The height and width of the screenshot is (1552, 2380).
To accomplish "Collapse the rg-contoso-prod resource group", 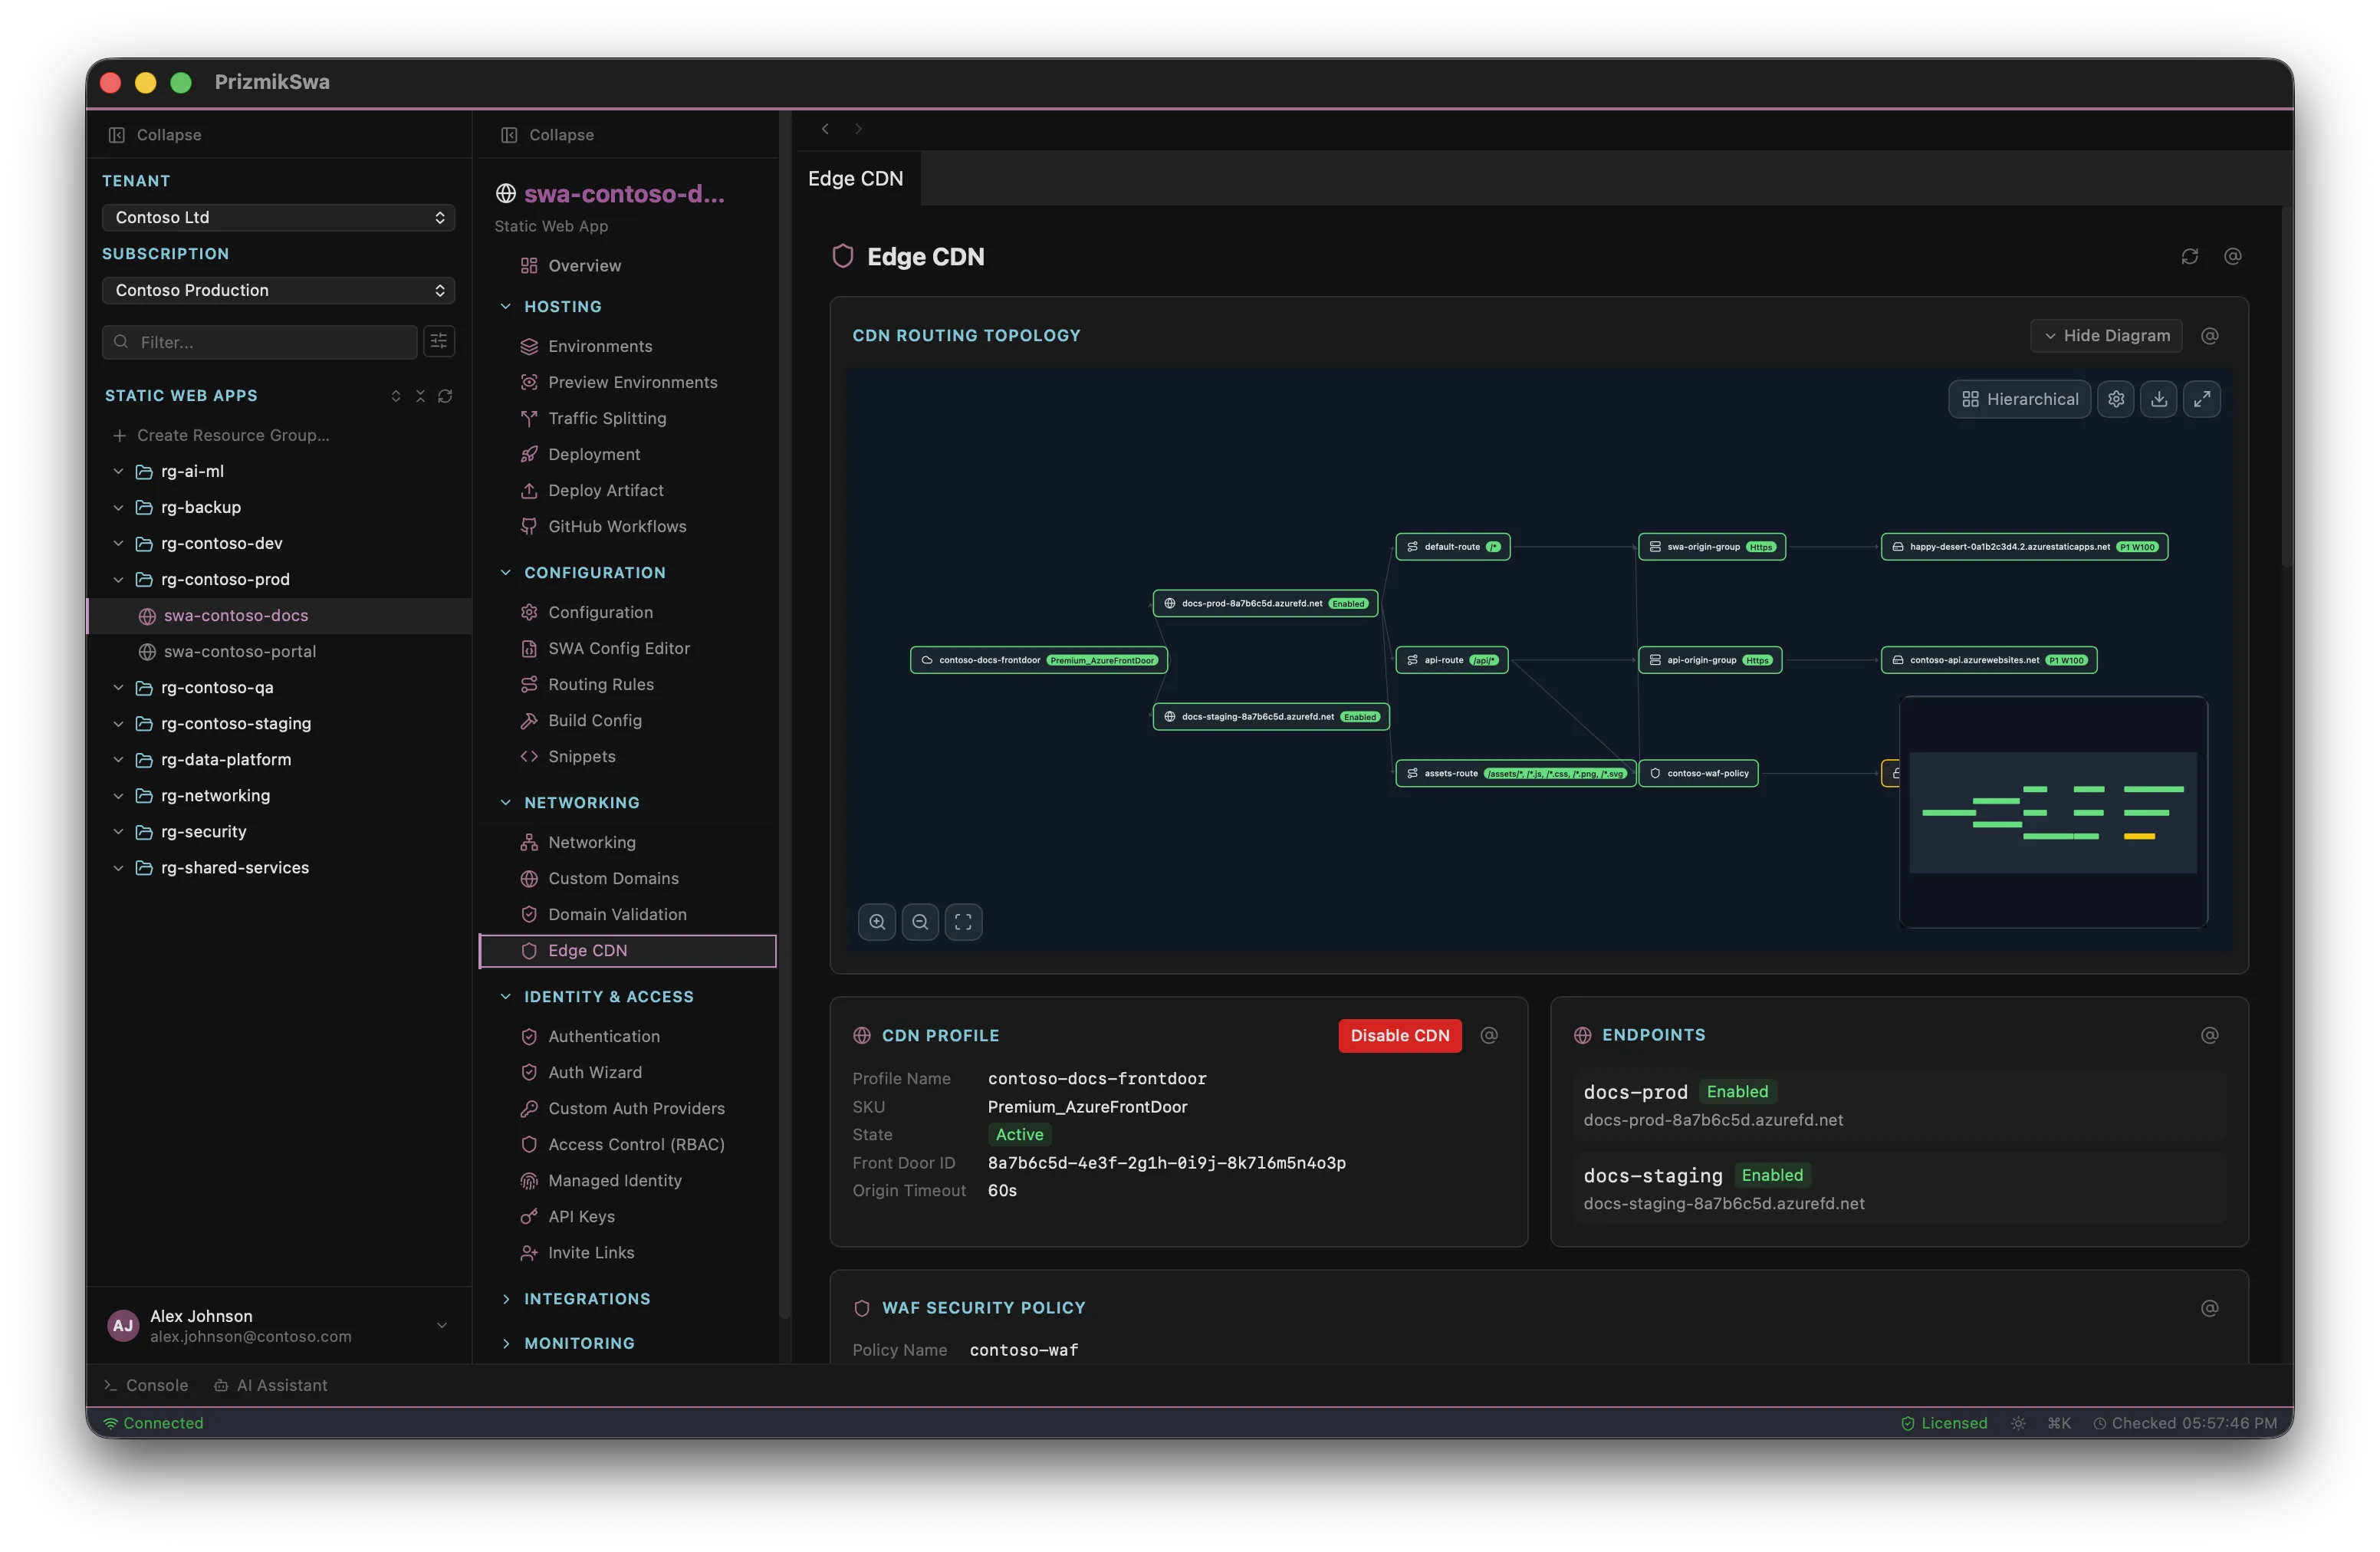I will (x=117, y=579).
